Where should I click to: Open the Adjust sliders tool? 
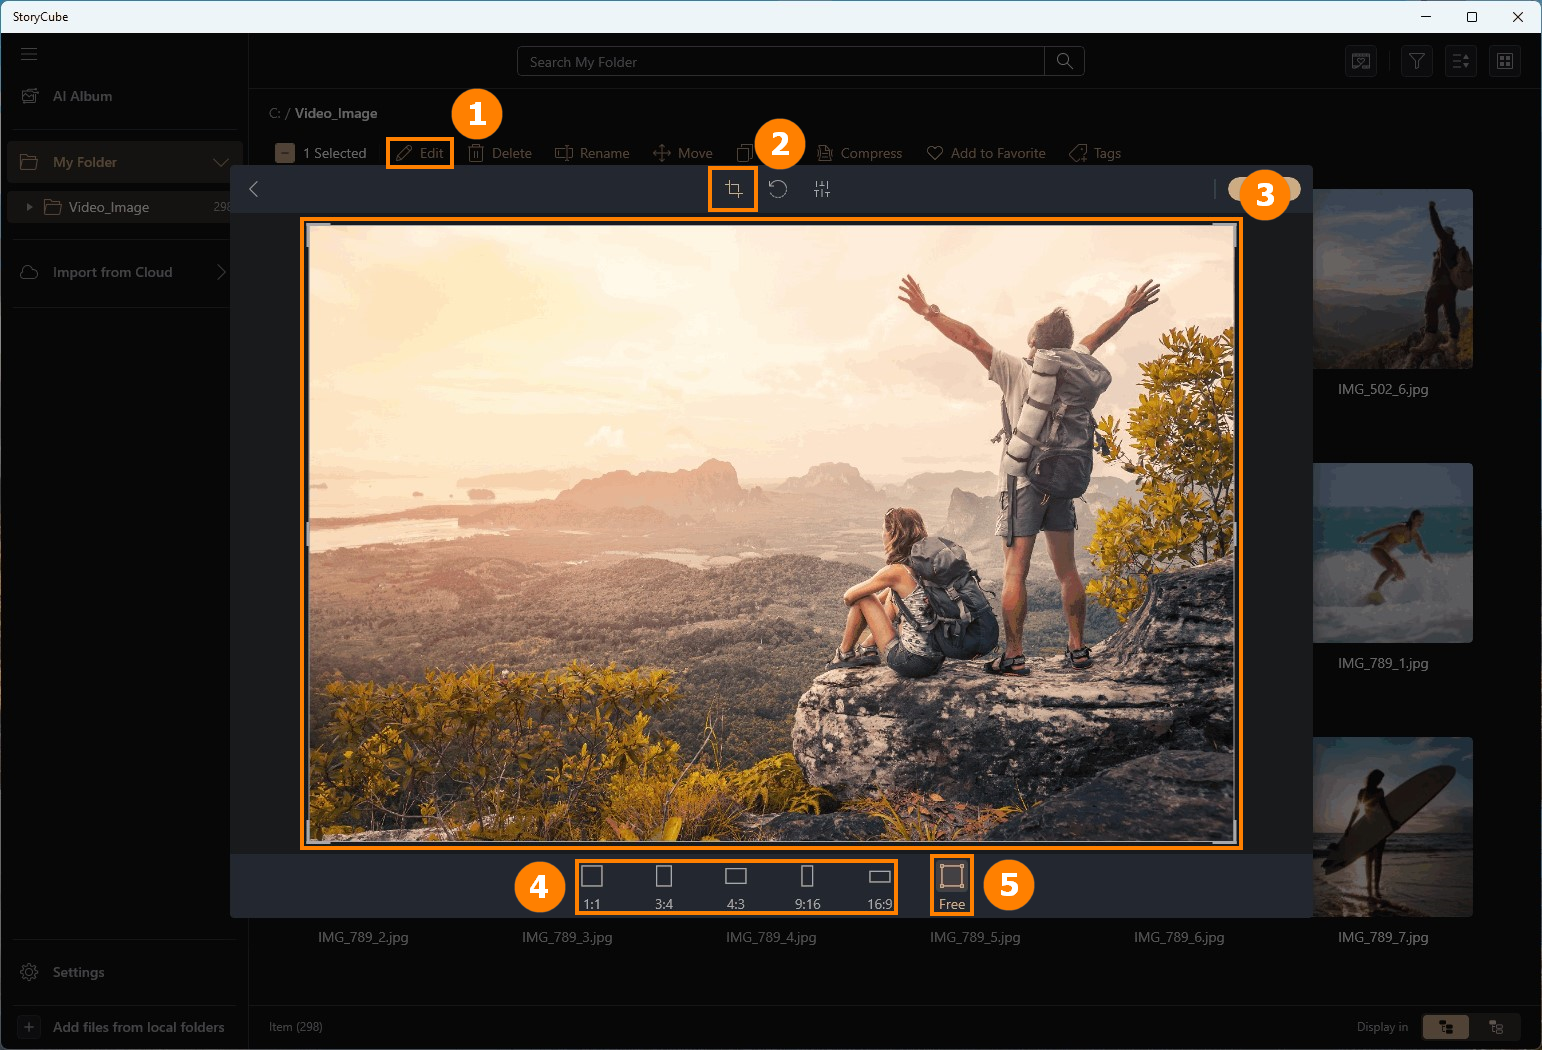point(822,189)
